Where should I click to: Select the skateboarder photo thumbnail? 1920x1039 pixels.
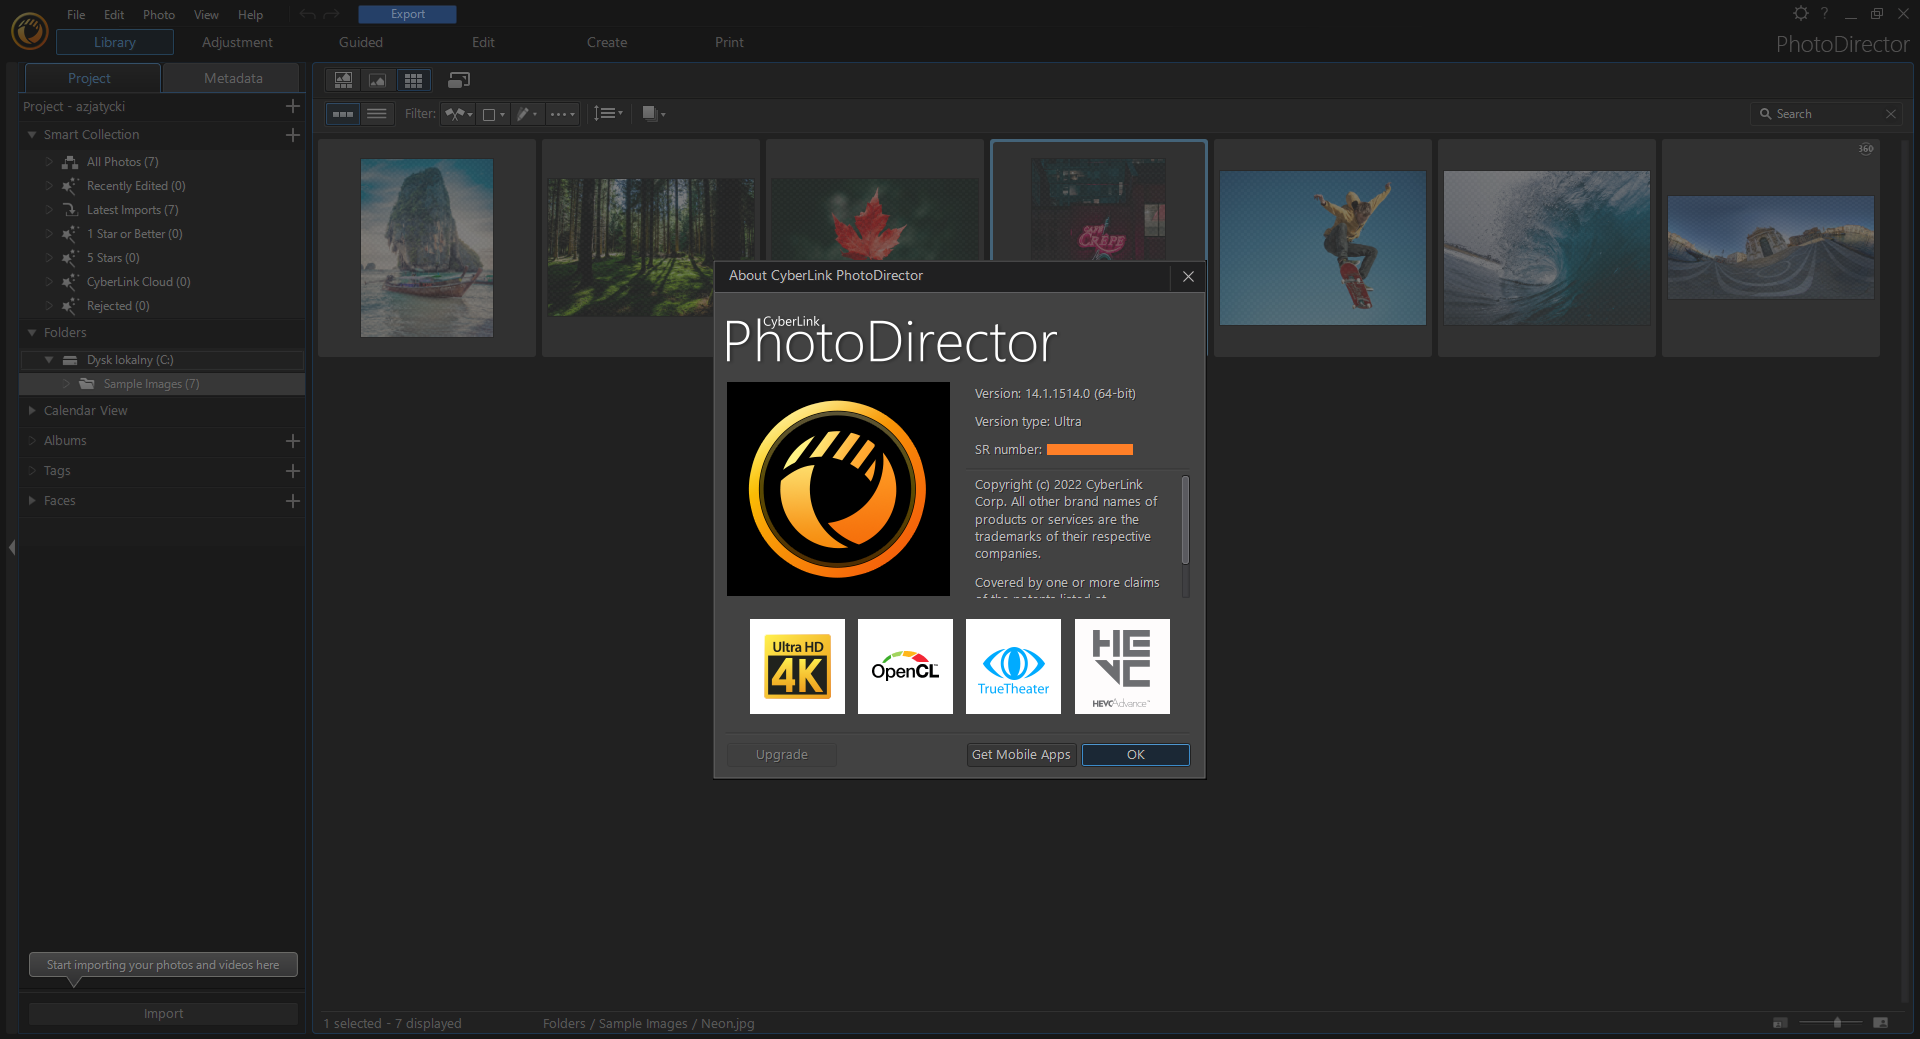click(1323, 248)
